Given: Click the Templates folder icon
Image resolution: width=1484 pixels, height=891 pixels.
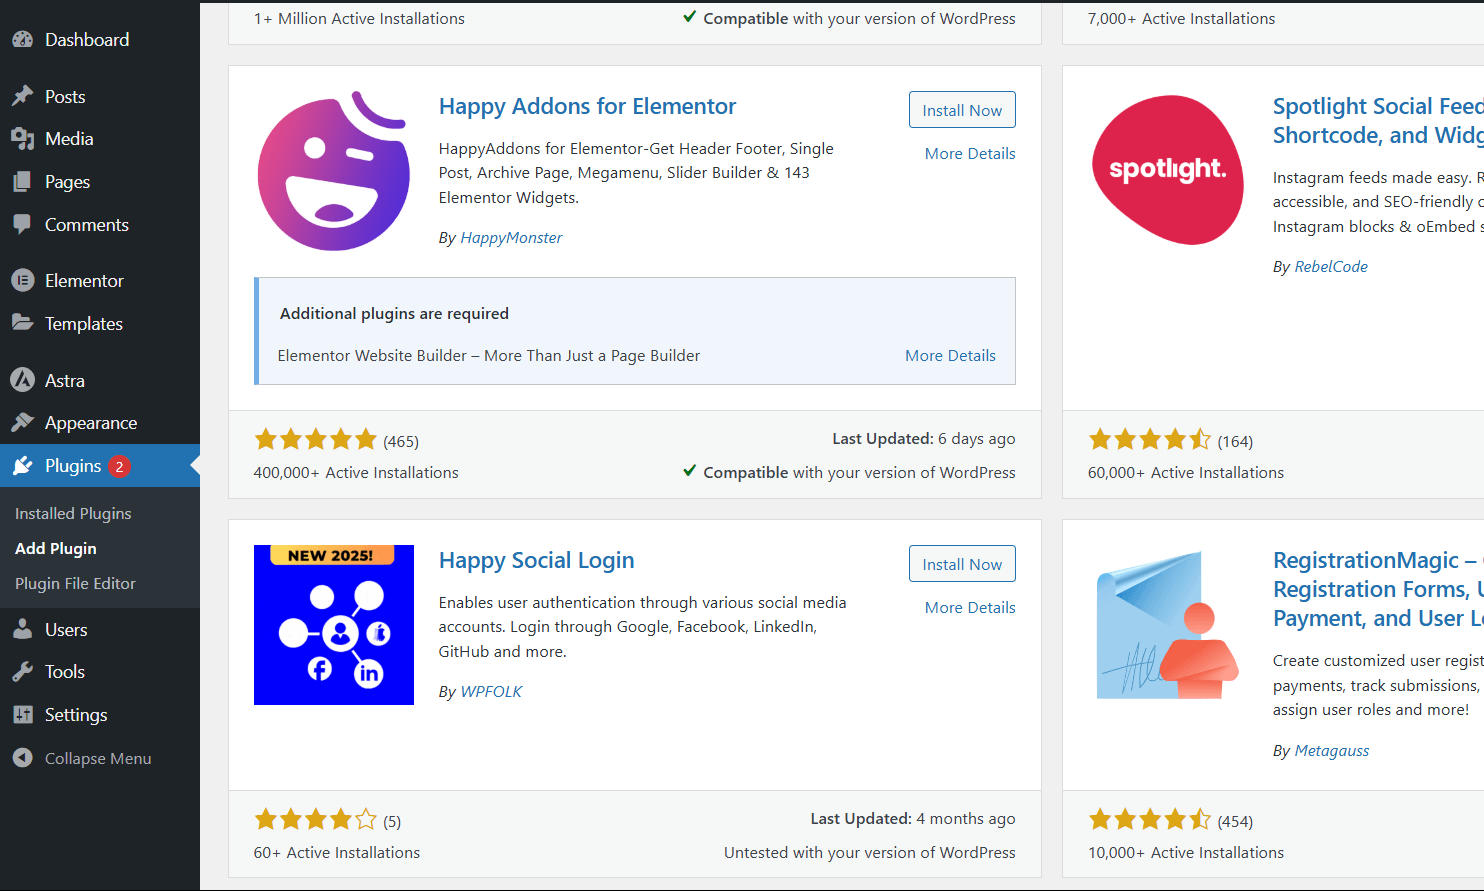Looking at the screenshot, I should point(23,323).
